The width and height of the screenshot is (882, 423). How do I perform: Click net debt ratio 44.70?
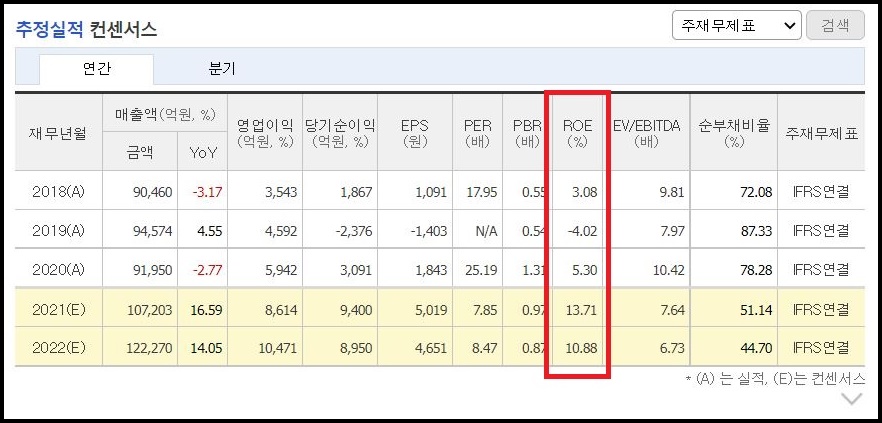[757, 348]
